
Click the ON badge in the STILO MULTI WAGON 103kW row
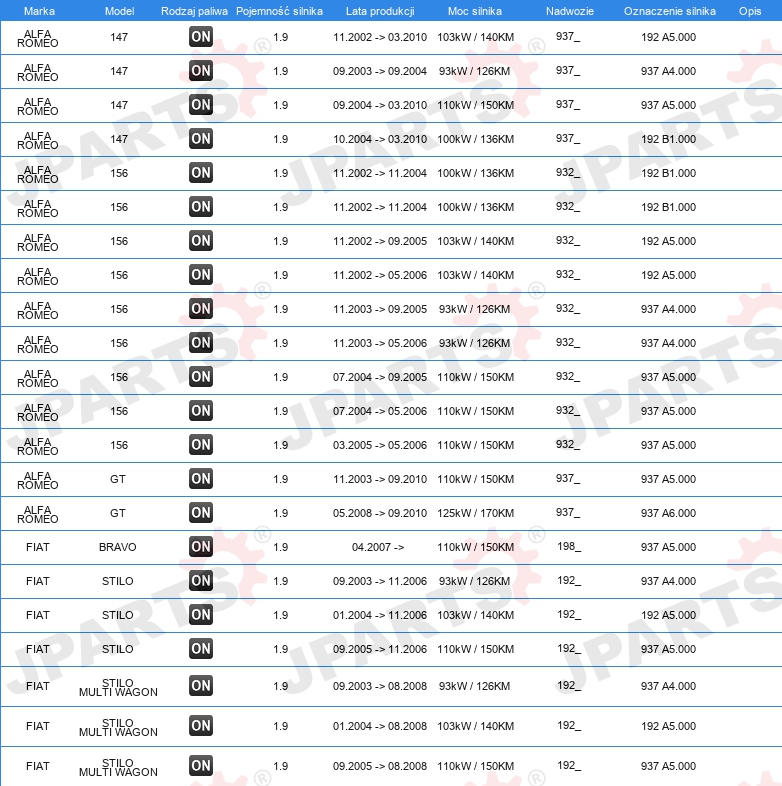(x=201, y=726)
